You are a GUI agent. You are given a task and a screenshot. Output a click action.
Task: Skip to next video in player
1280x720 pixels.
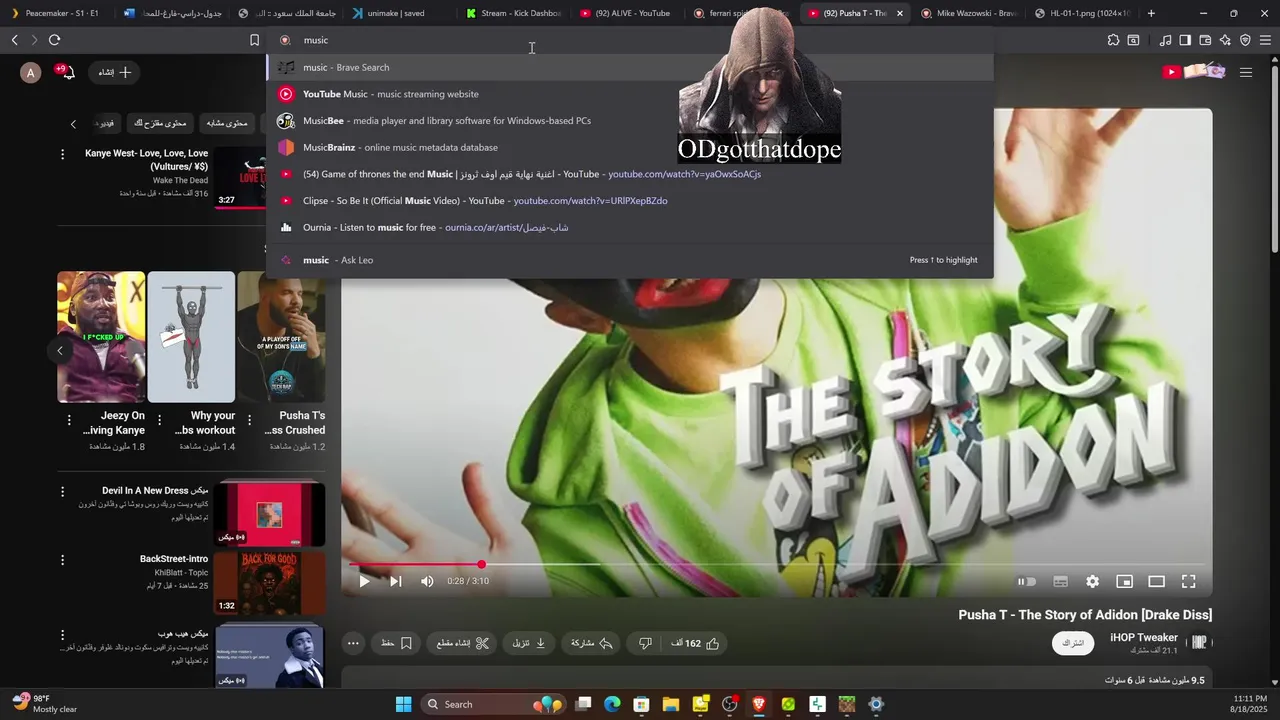point(395,581)
